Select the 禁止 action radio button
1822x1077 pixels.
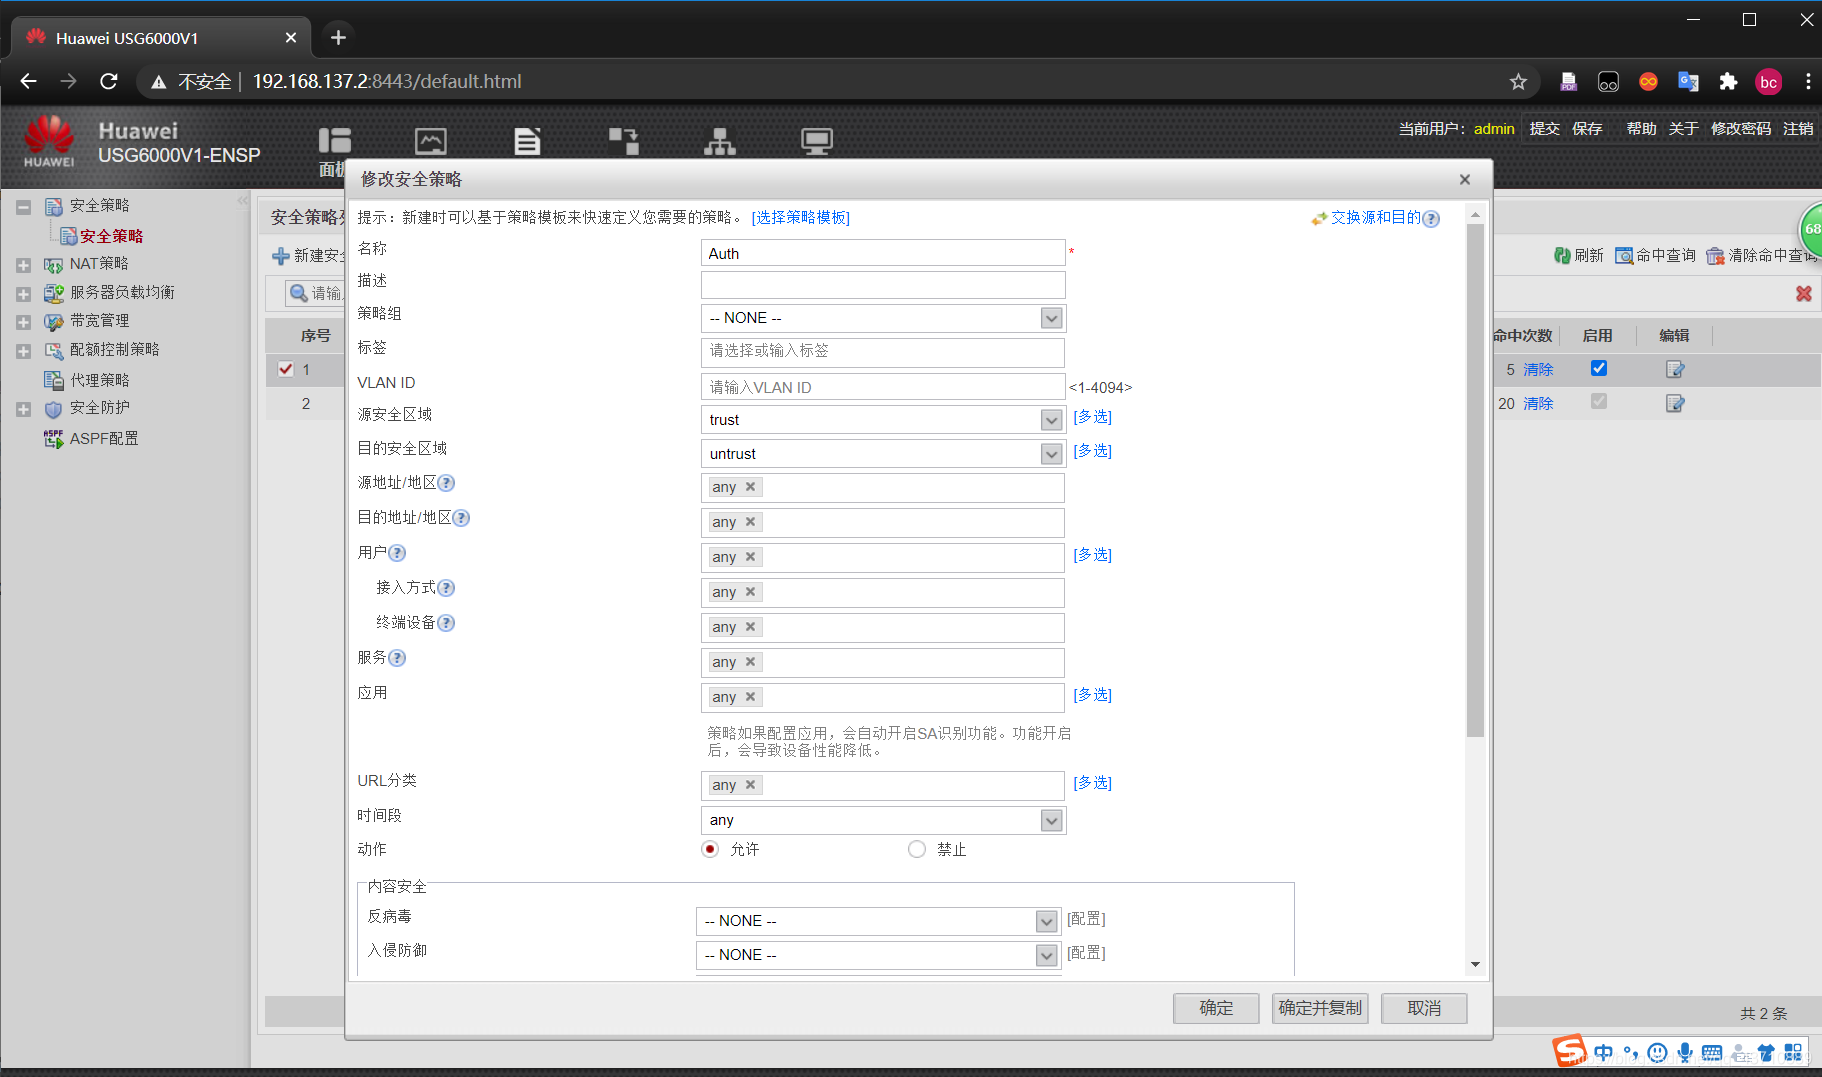[917, 849]
